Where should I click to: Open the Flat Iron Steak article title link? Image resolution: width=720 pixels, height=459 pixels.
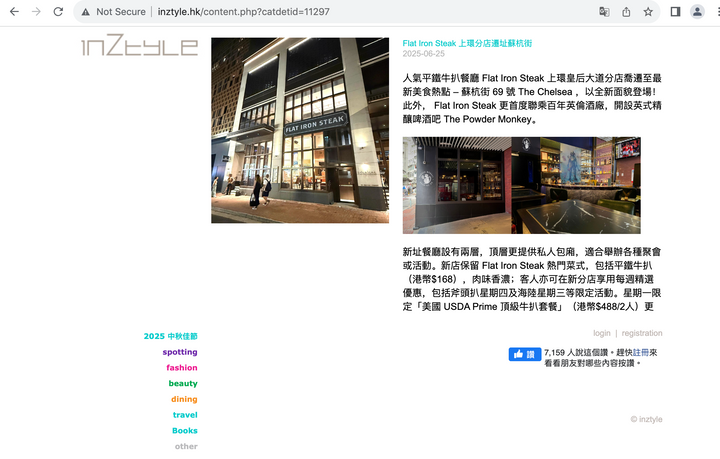[x=467, y=43]
